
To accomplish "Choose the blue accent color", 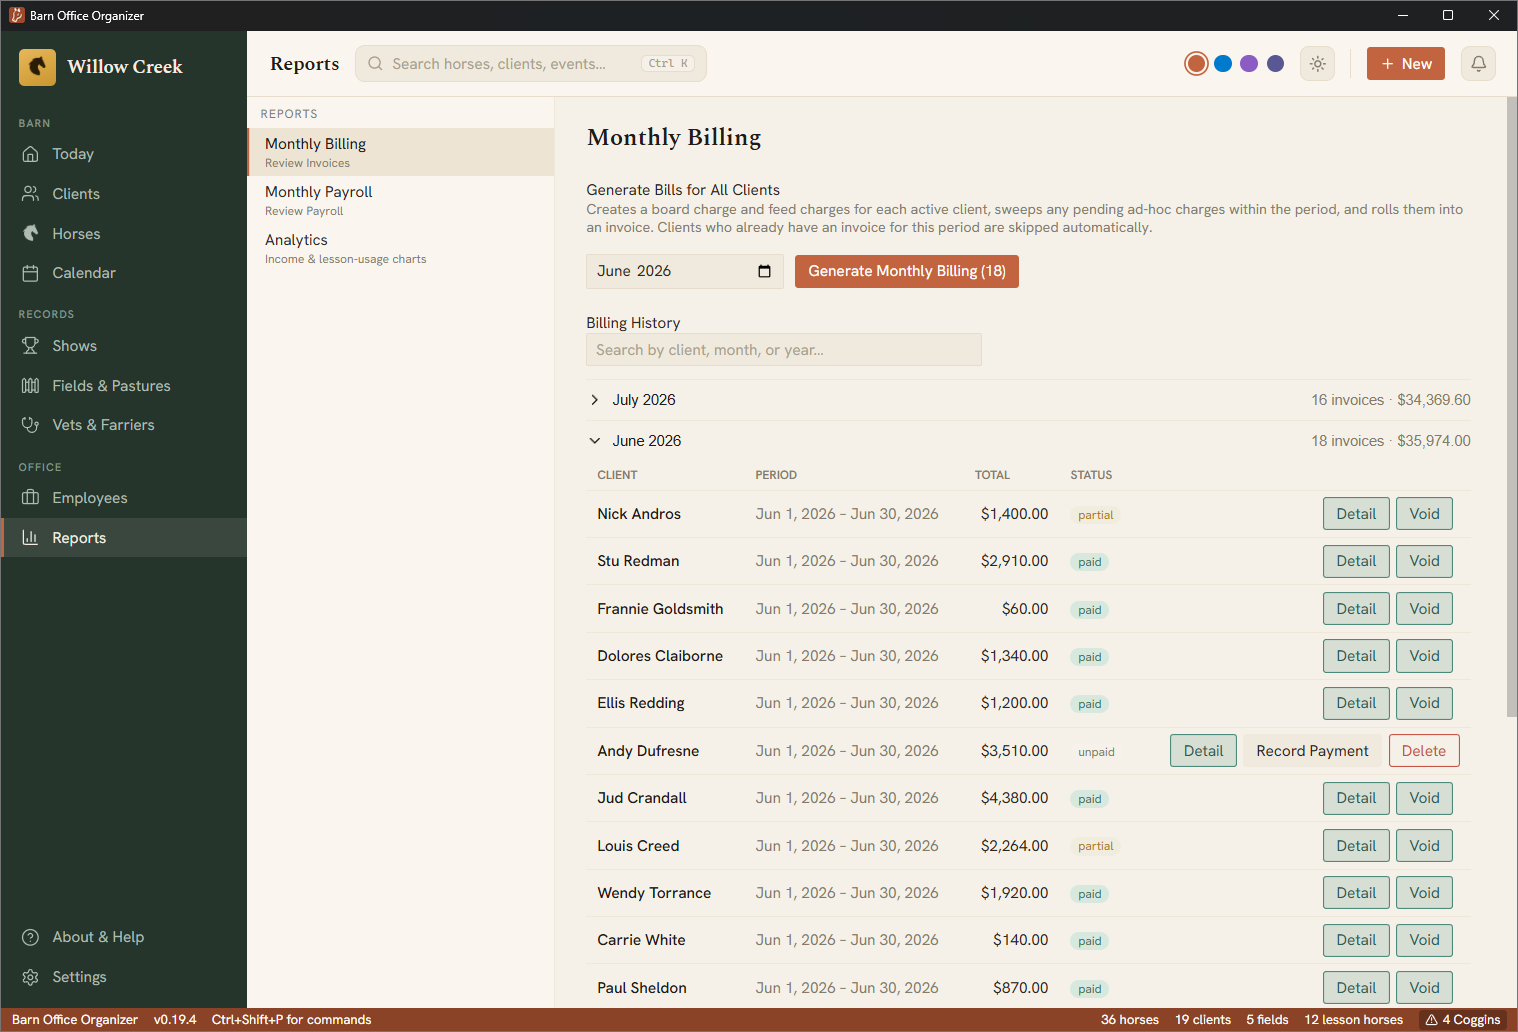I will [x=1223, y=64].
